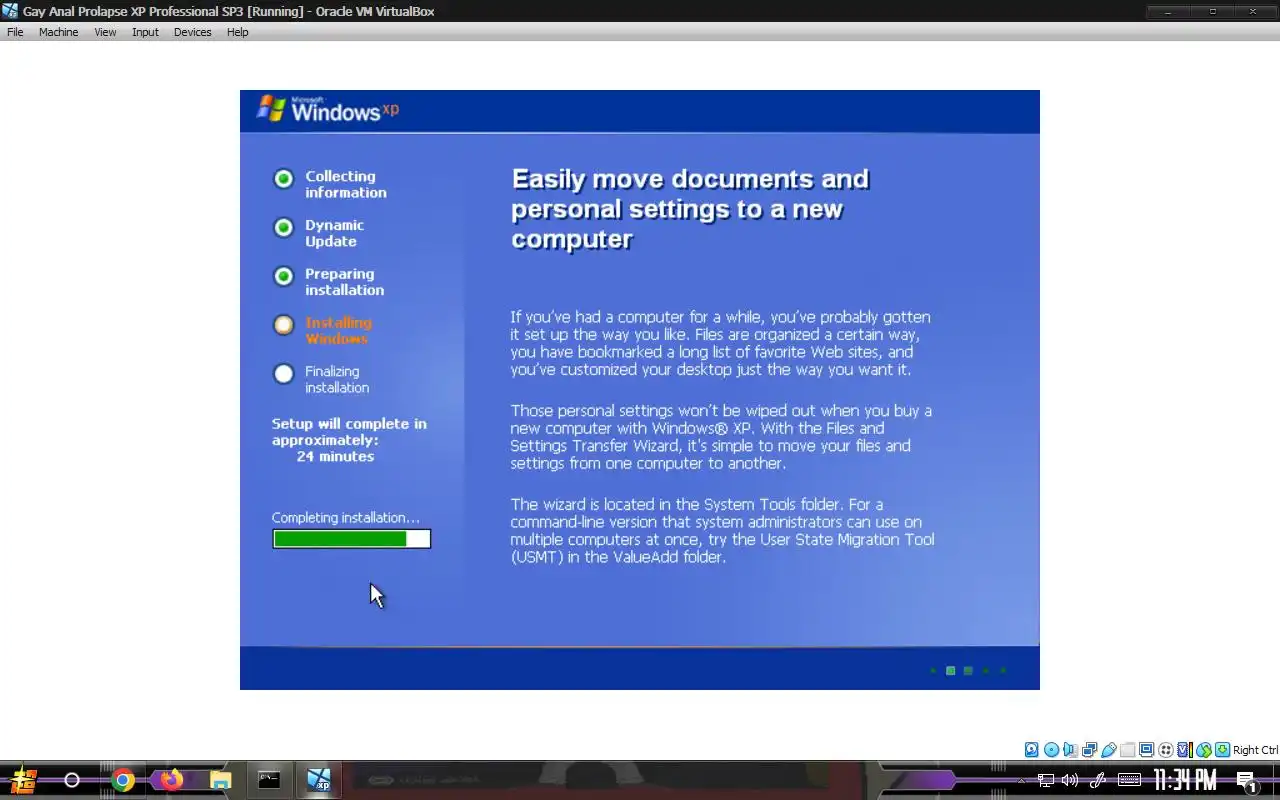
Task: Open the touch keyboard tray icon
Action: coord(1129,780)
